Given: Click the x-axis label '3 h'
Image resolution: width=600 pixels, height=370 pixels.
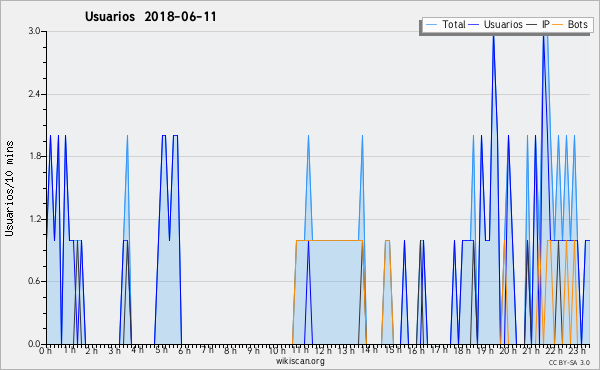Looking at the screenshot, I should click(x=114, y=350).
